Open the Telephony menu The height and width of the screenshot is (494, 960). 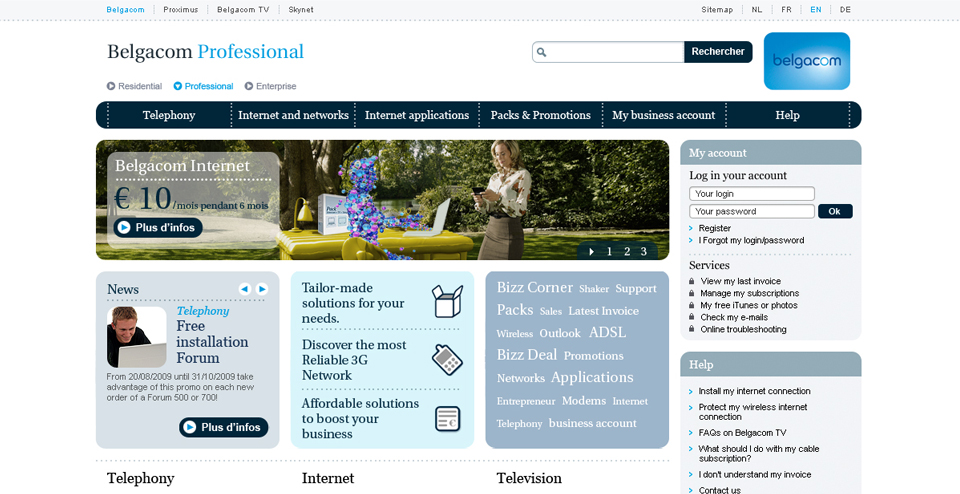tap(169, 115)
